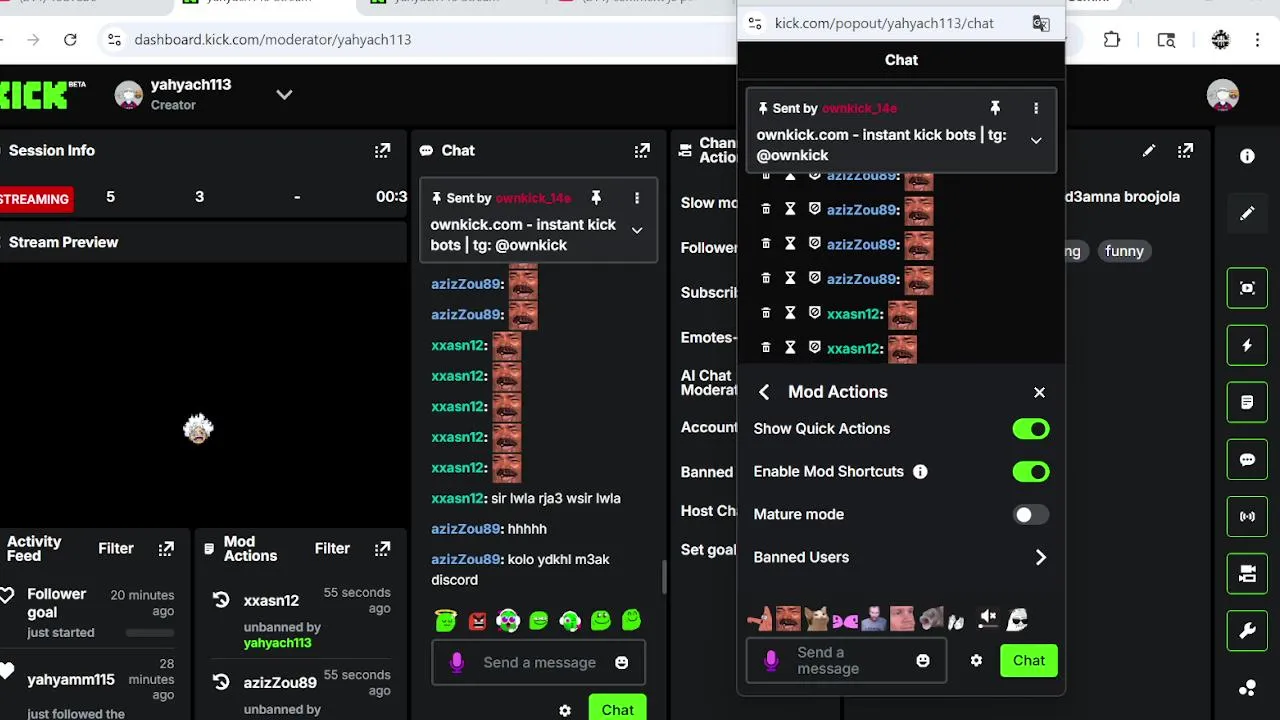Open three-dot menu on popout pinned message
The image size is (1280, 720).
(x=1036, y=108)
